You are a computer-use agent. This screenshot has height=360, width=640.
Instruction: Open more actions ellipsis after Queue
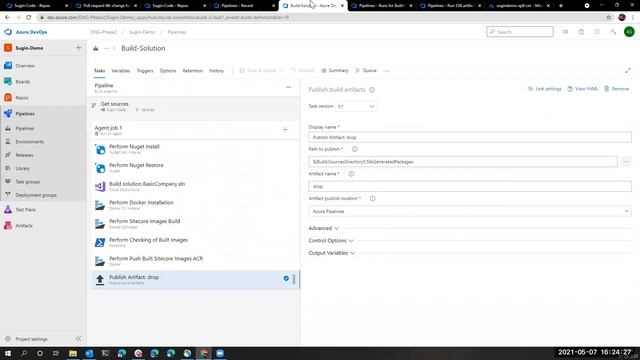coord(387,71)
